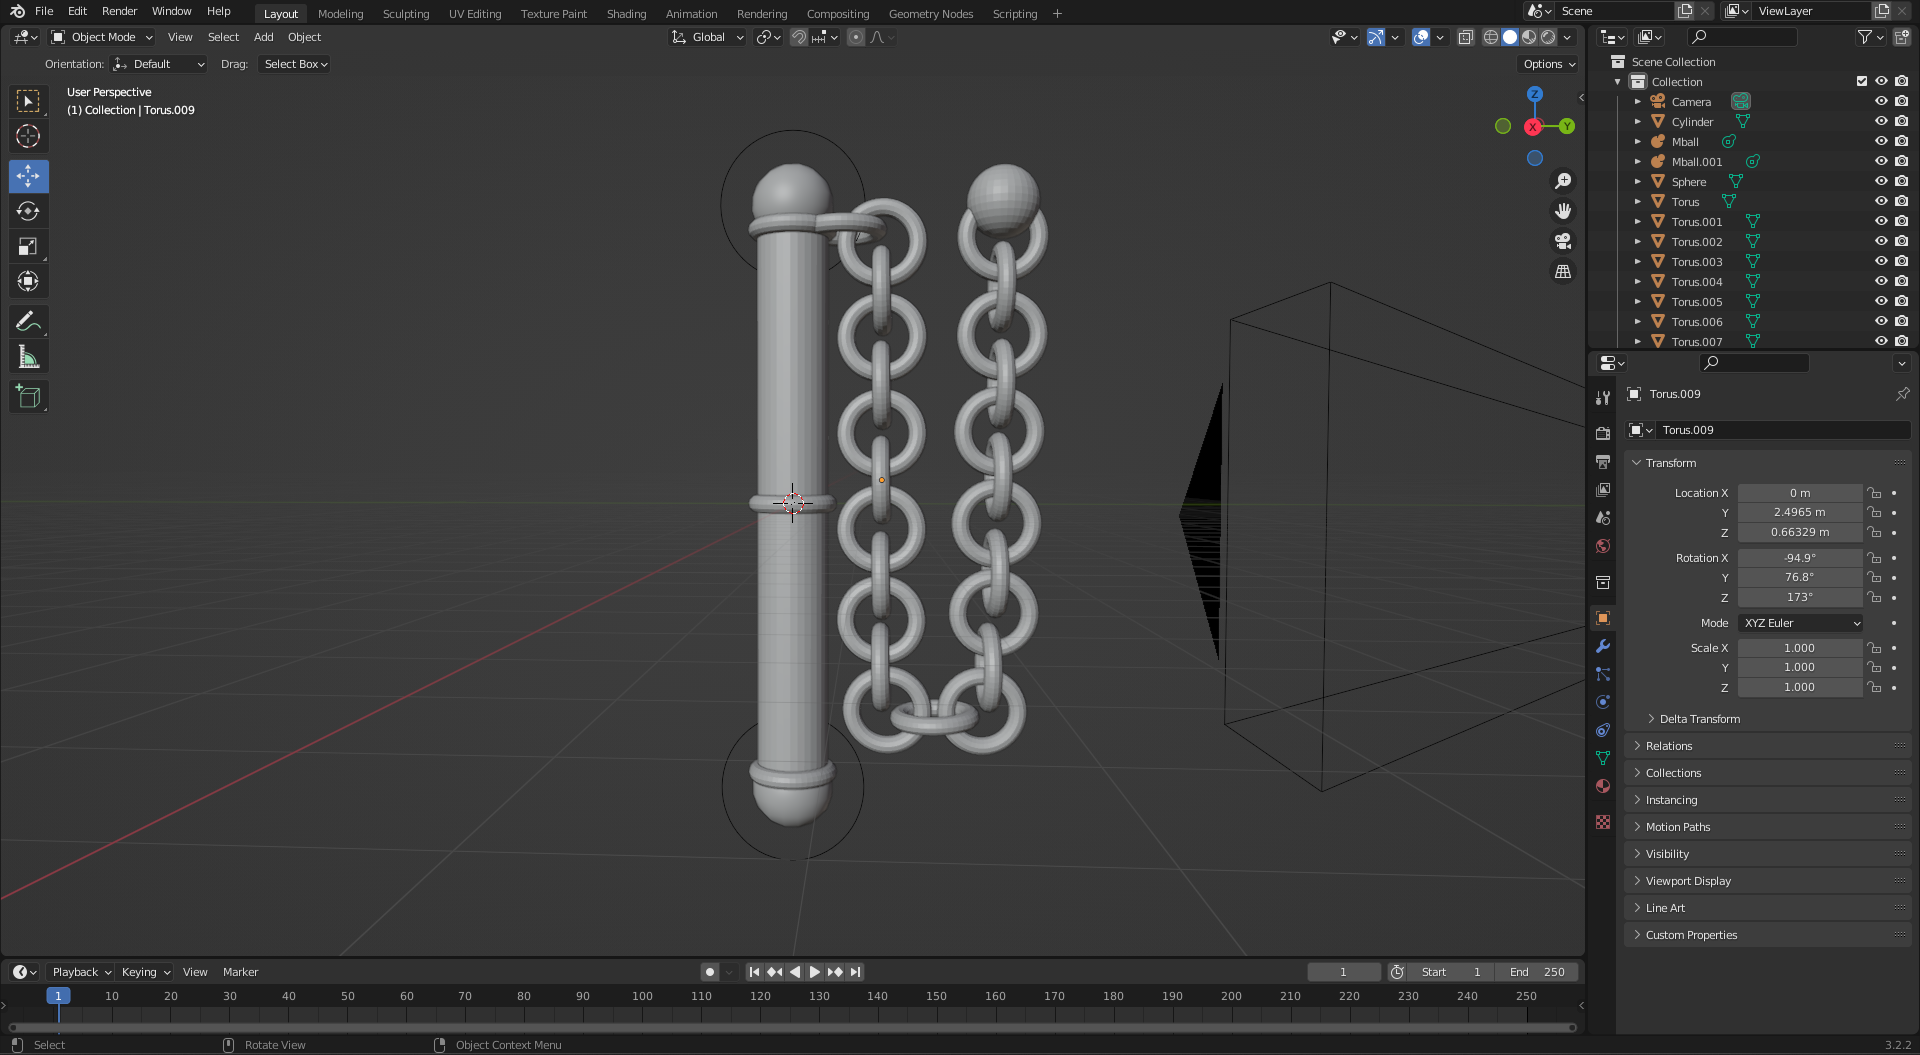Open the Physics properties tab icon
The width and height of the screenshot is (1920, 1055).
(1603, 702)
